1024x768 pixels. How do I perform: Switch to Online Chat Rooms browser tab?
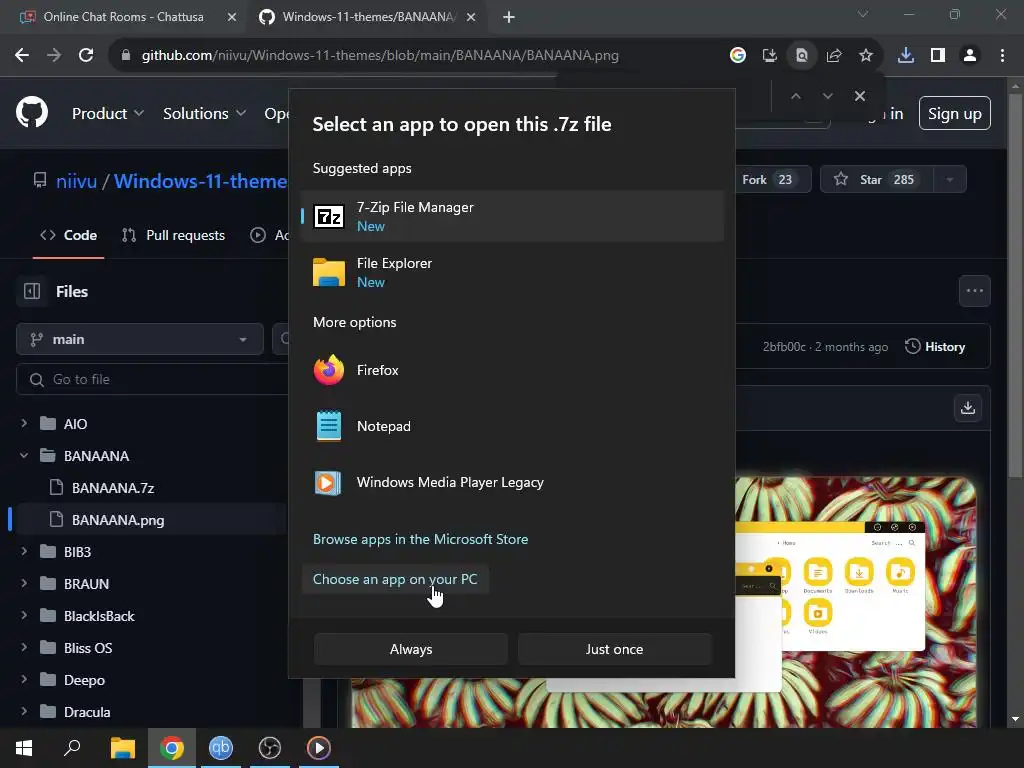click(x=123, y=17)
